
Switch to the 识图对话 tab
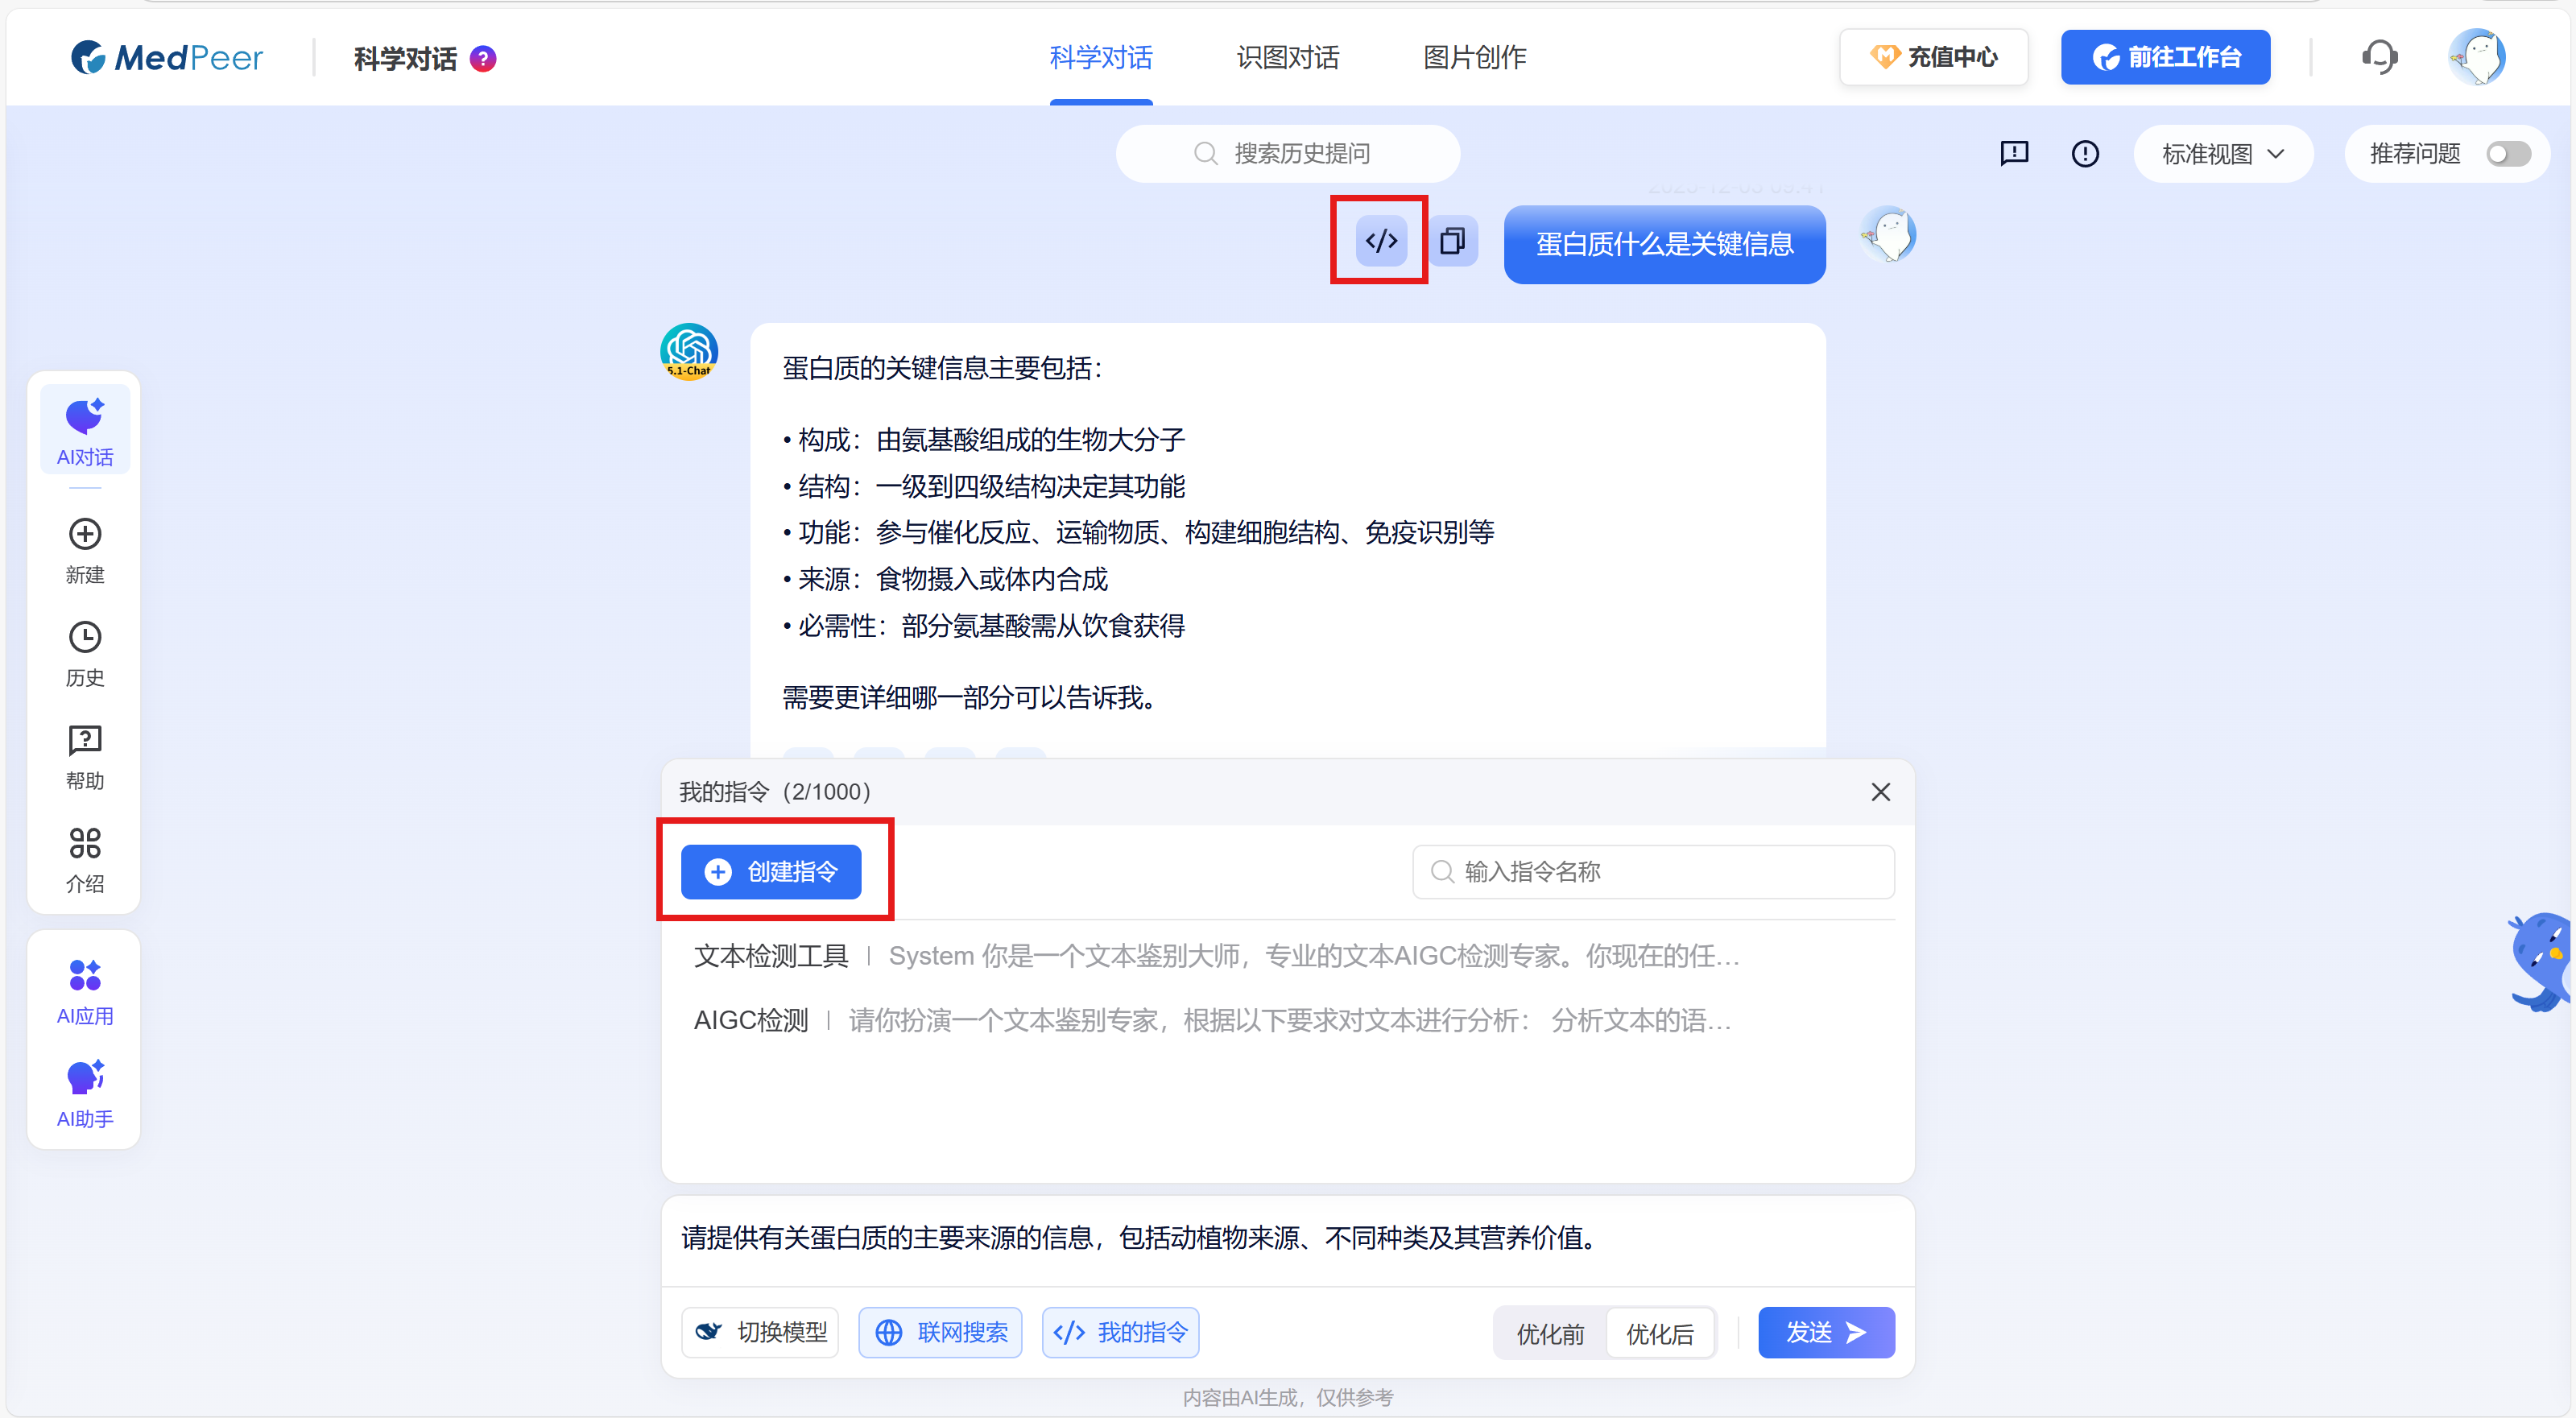(x=1287, y=57)
